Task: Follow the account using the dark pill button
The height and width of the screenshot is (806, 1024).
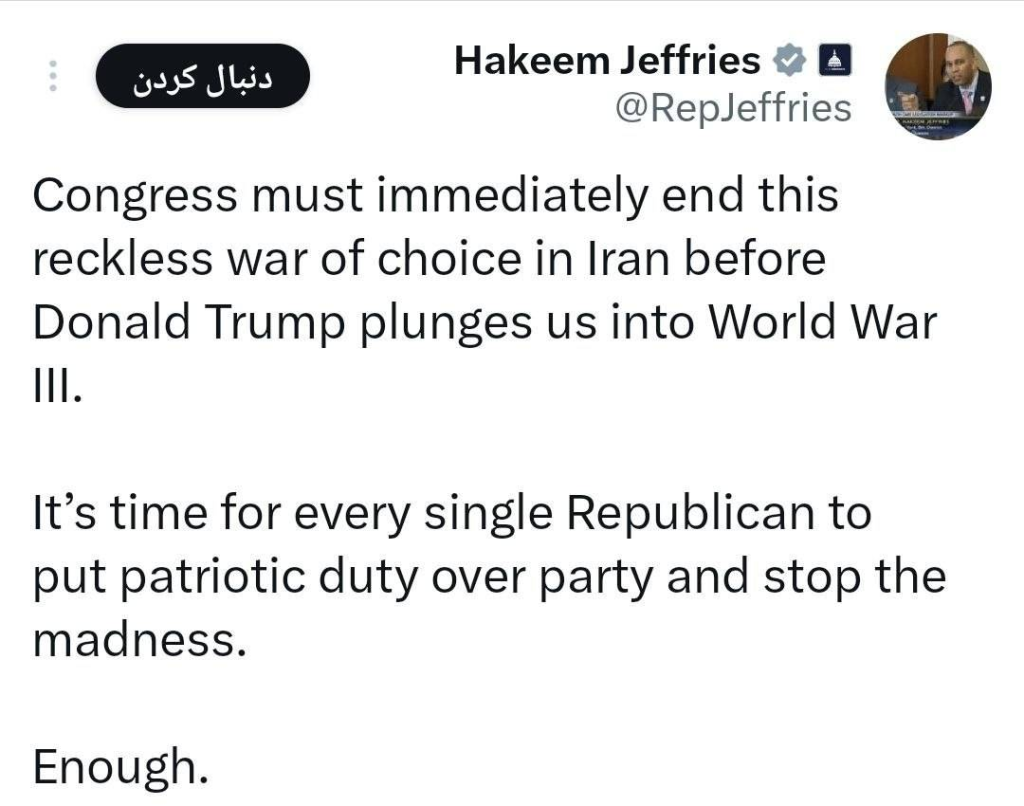Action: pyautogui.click(x=202, y=75)
